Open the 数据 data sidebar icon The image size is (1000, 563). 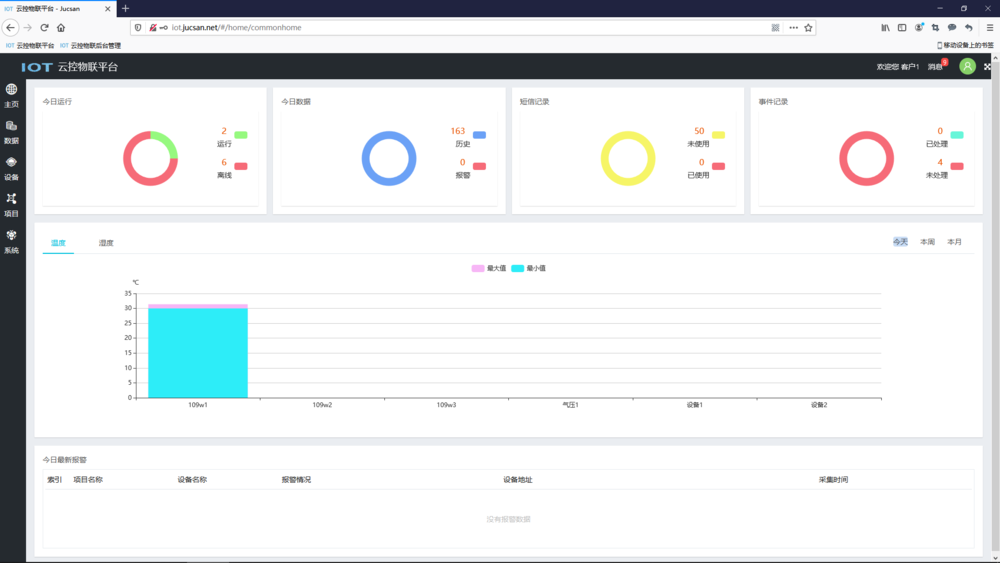tap(11, 131)
